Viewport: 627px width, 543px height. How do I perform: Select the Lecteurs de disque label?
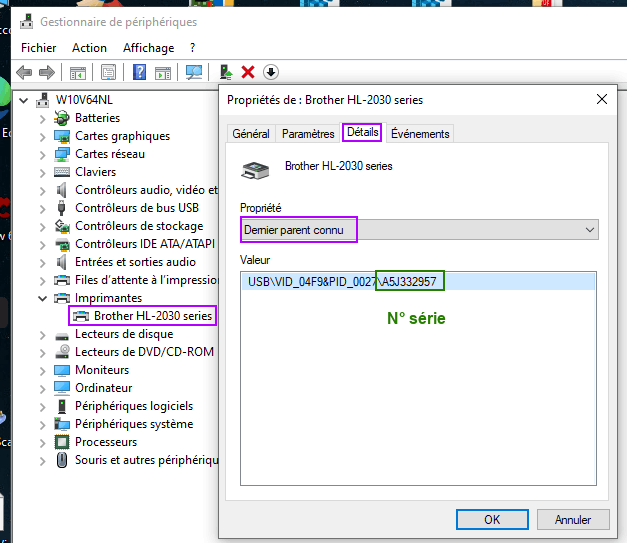click(x=124, y=334)
